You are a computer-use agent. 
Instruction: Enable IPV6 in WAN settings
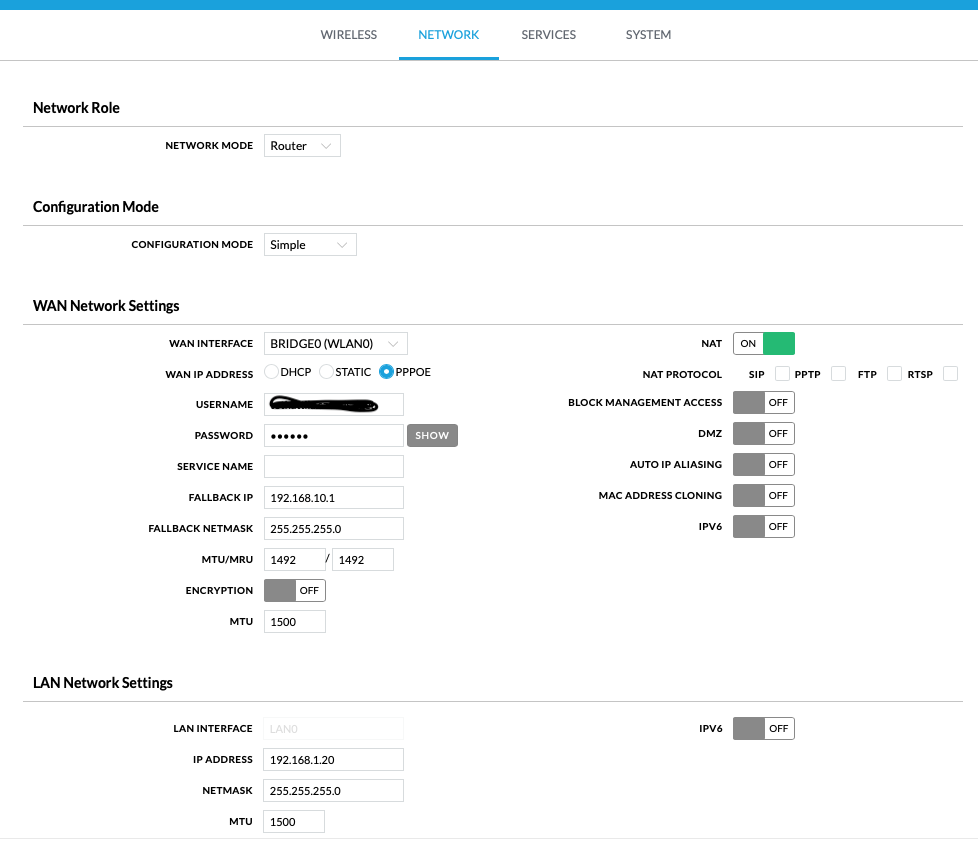(x=763, y=526)
